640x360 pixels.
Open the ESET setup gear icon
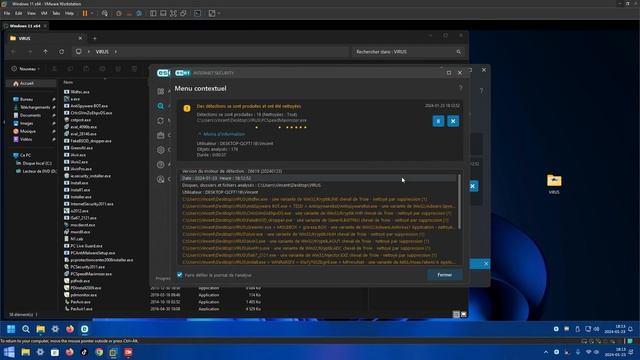160,150
